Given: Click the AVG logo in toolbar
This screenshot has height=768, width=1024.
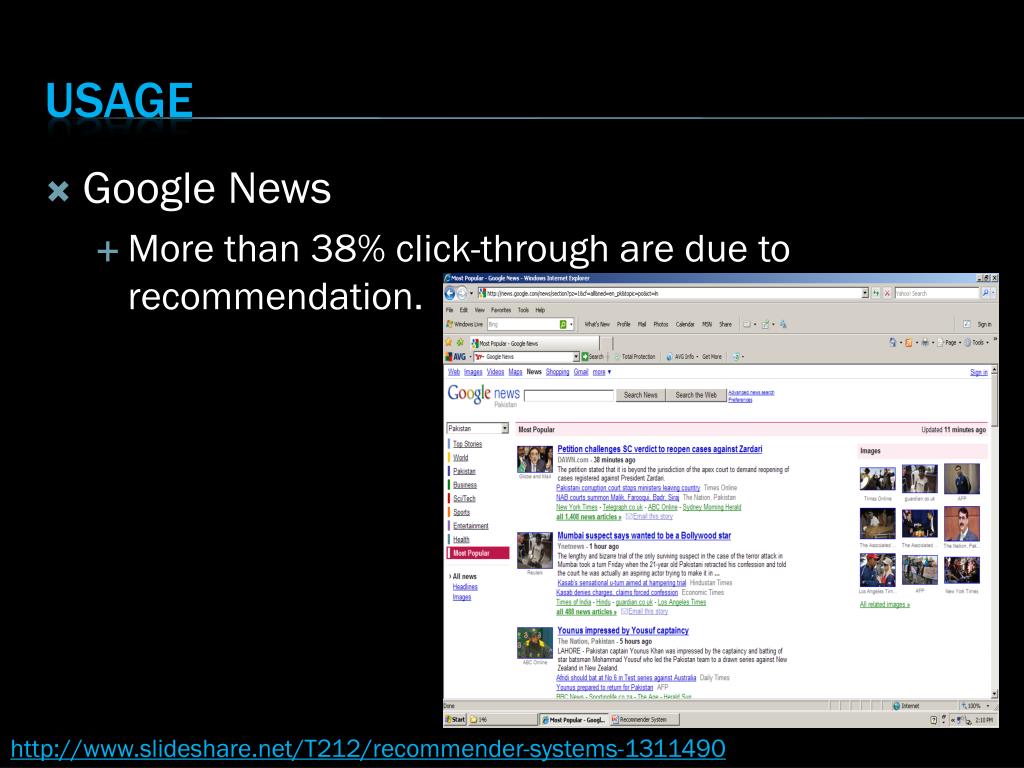Looking at the screenshot, I should (x=455, y=357).
